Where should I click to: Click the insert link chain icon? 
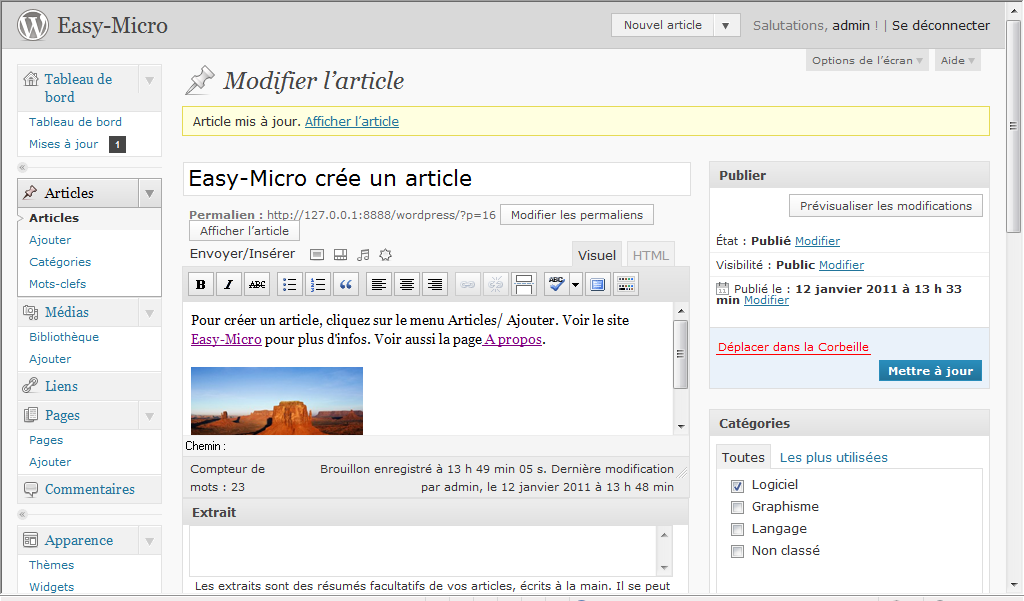[468, 284]
